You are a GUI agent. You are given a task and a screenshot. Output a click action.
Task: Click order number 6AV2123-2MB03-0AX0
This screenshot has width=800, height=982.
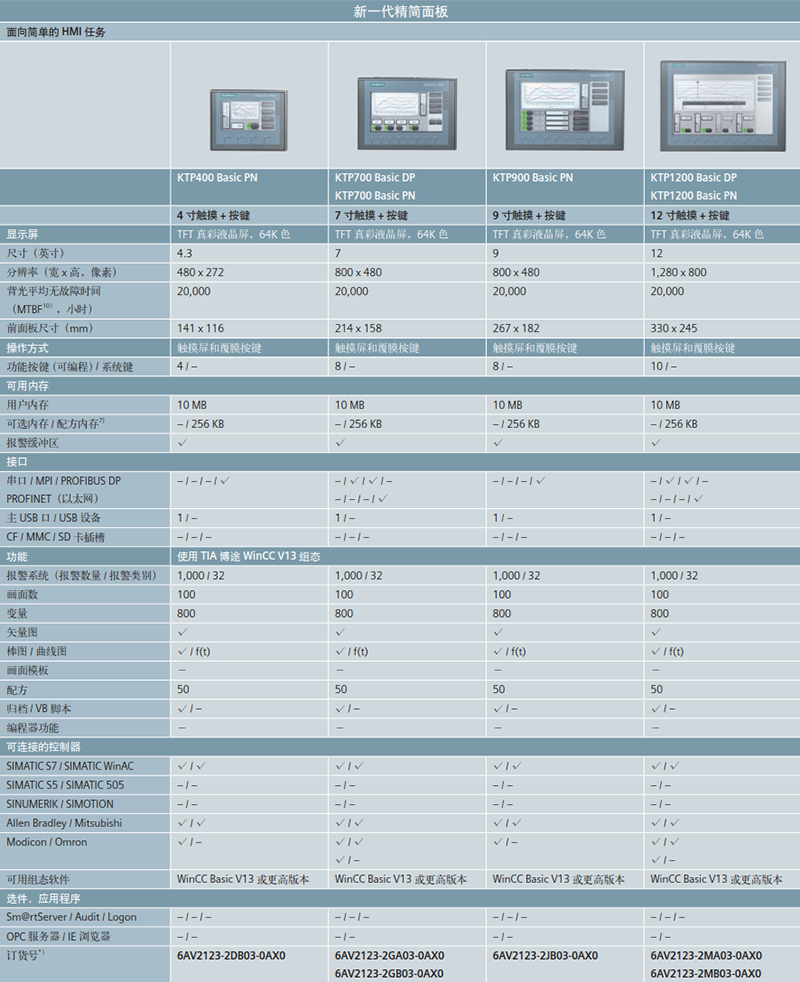[705, 973]
